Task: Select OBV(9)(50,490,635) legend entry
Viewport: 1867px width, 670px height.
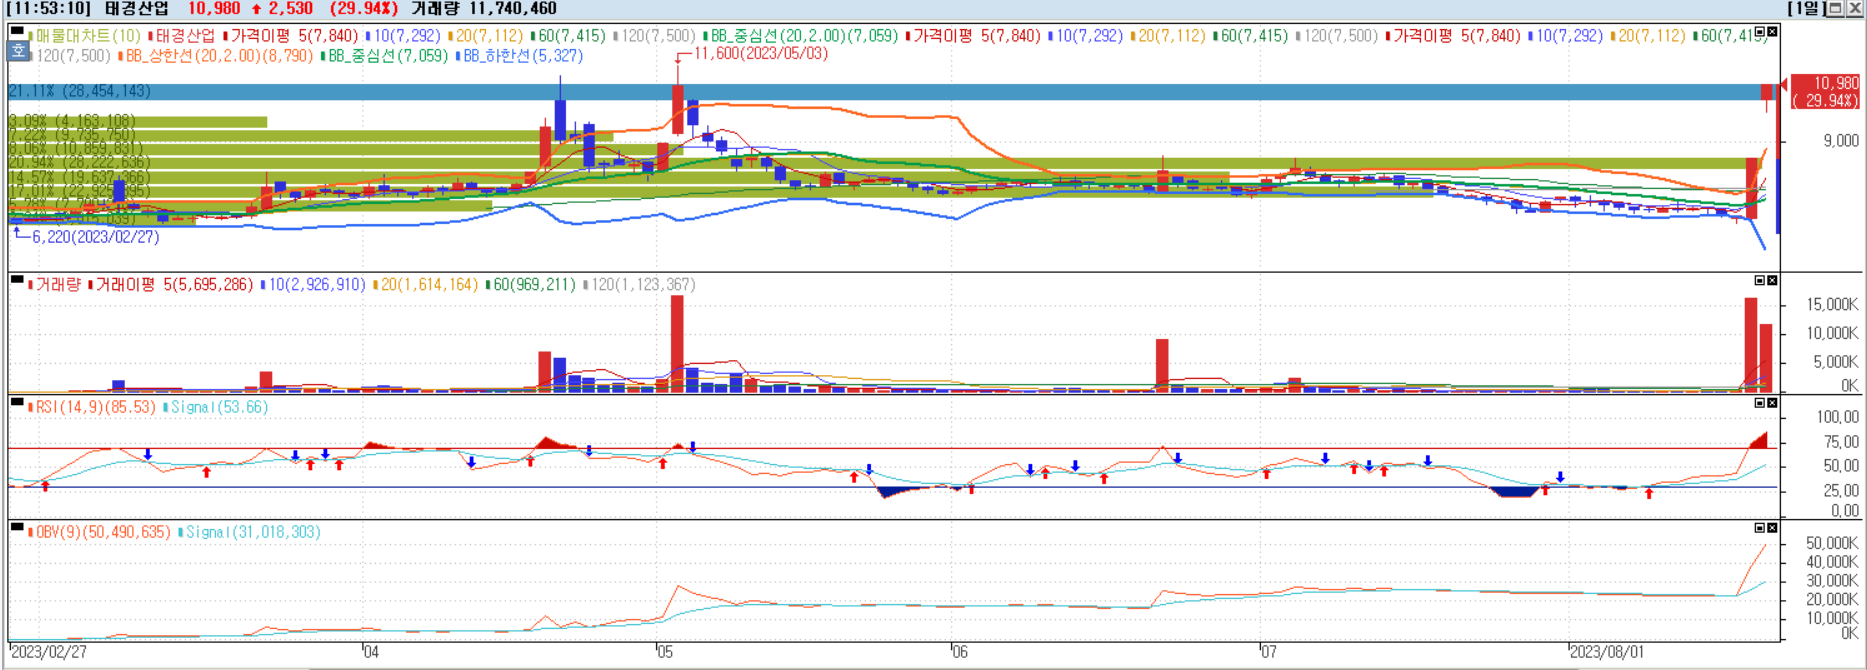Action: [100, 532]
